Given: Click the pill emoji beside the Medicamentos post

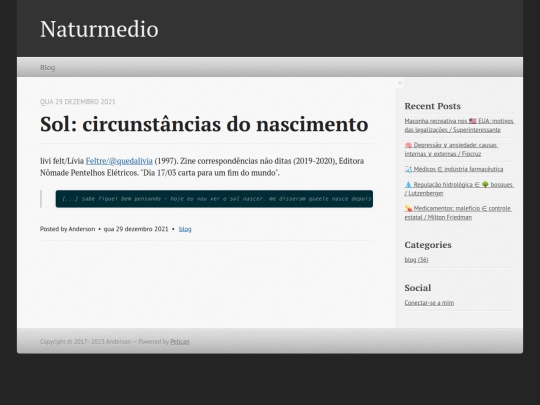Looking at the screenshot, I should pos(408,209).
